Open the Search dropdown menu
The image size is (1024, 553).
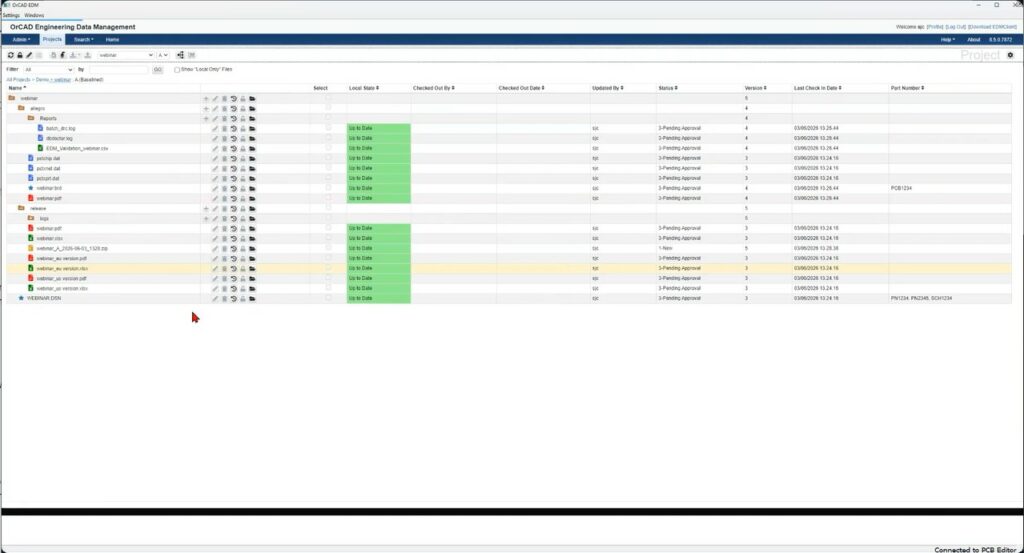tap(83, 40)
